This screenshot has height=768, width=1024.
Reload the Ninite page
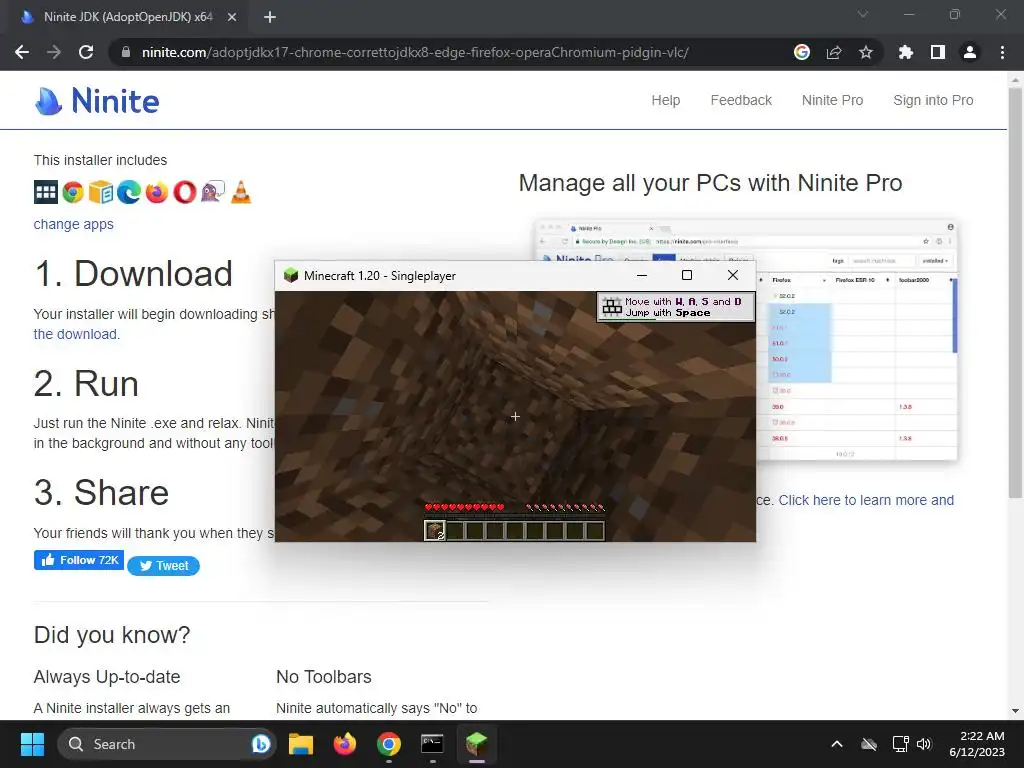click(86, 52)
